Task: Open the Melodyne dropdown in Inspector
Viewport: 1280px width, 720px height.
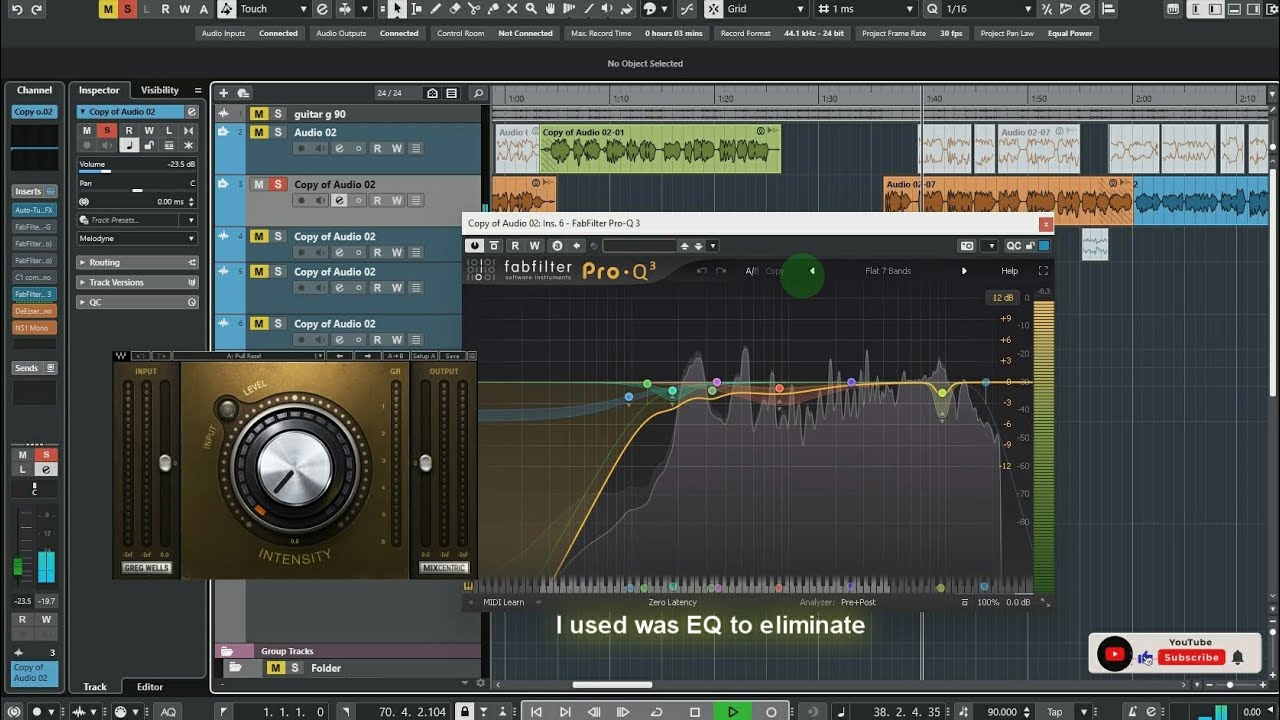Action: coord(138,238)
